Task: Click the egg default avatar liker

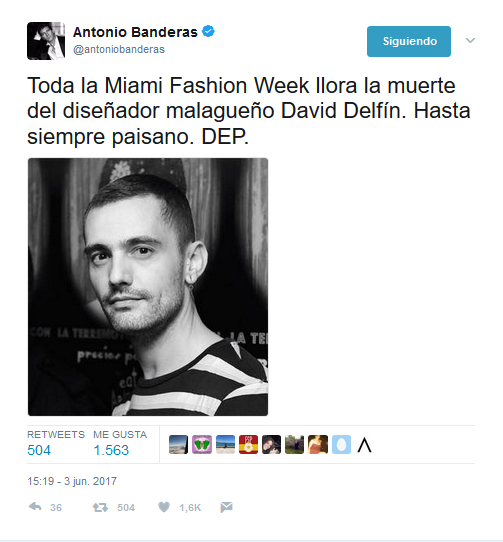Action: point(341,445)
